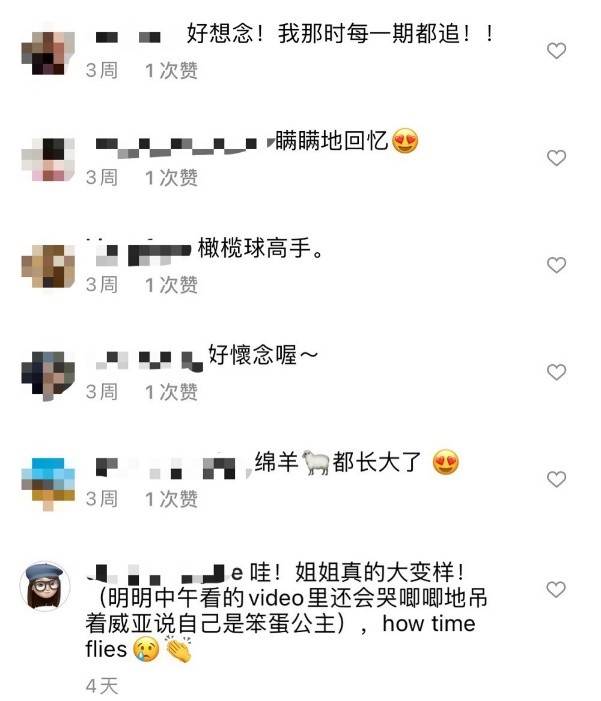Tap the heart next to 好懷念喔 comment
The height and width of the screenshot is (701, 601).
[x=556, y=372]
